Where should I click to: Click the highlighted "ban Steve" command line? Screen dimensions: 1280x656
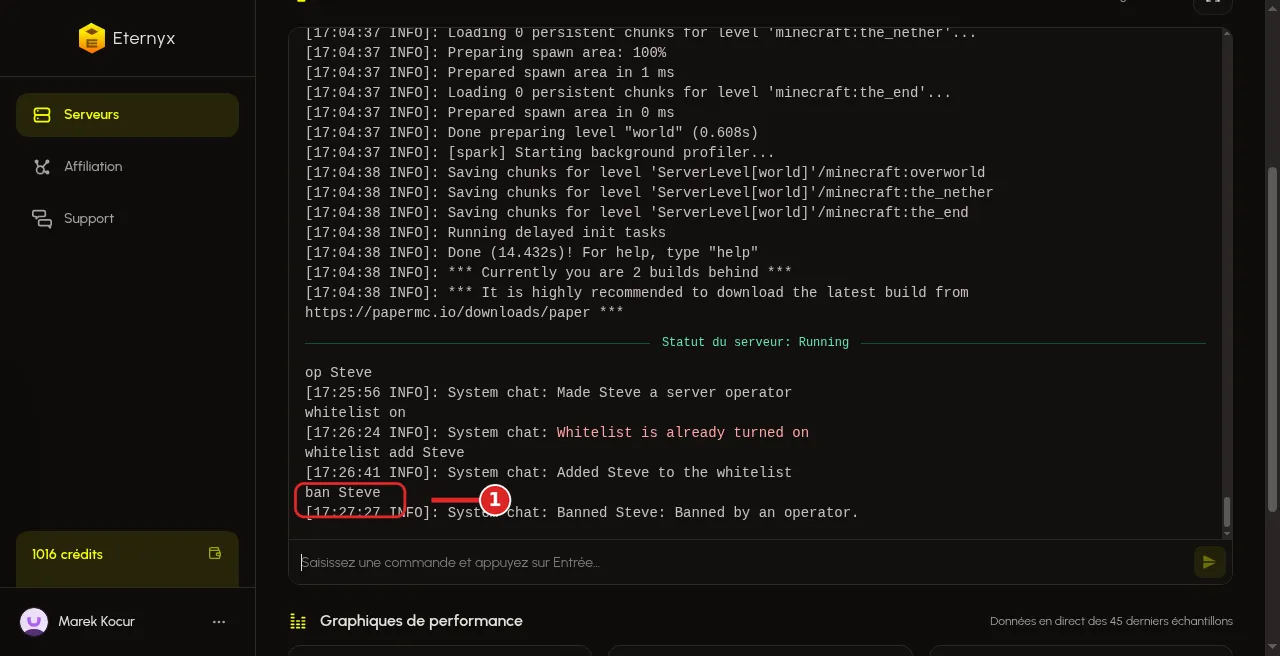coord(343,493)
